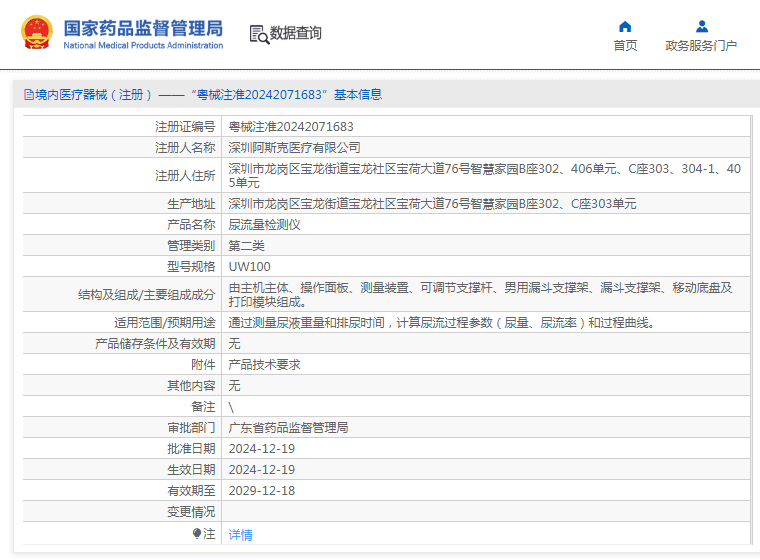760x560 pixels.
Task: Select expiry date 2029-12-18
Action: pyautogui.click(x=262, y=491)
